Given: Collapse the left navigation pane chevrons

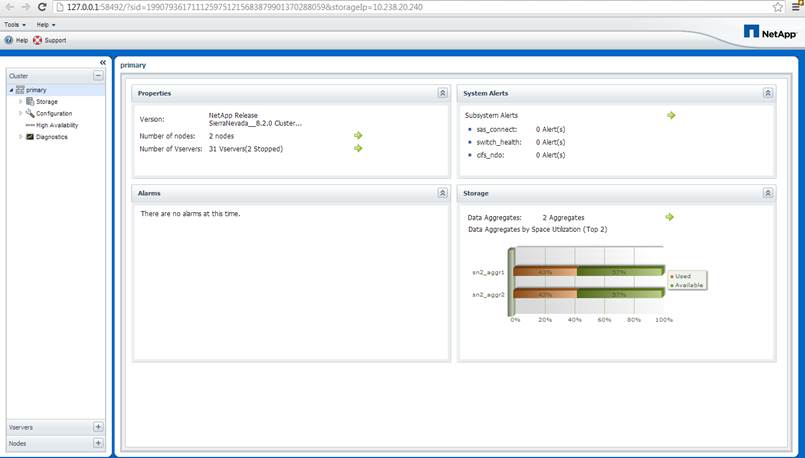Looking at the screenshot, I should [103, 62].
